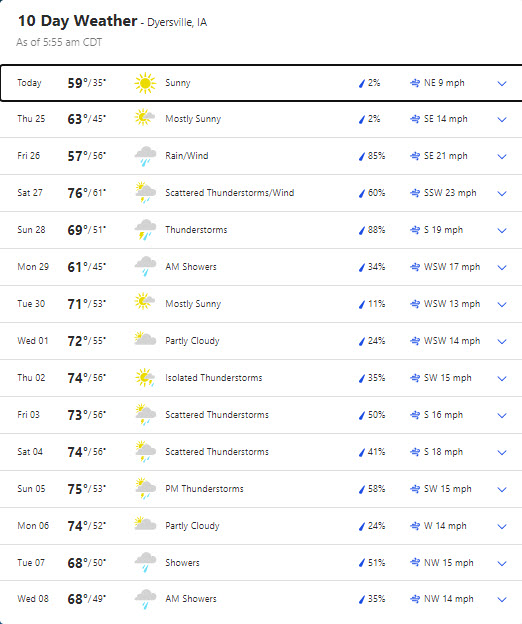The width and height of the screenshot is (522, 624).
Task: Click the AM Showers icon for Mon 29
Action: [x=145, y=266]
